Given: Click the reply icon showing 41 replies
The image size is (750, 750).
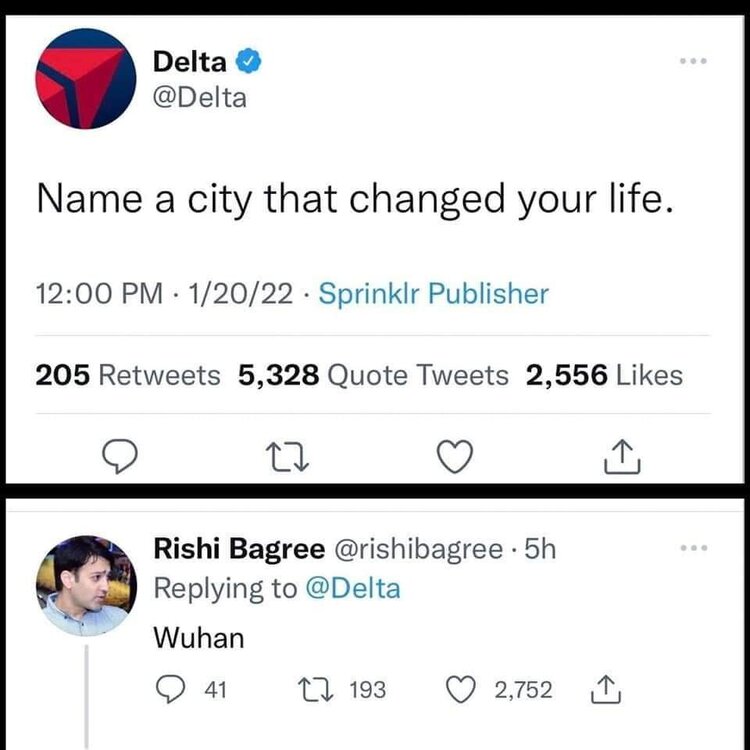Looking at the screenshot, I should [172, 689].
